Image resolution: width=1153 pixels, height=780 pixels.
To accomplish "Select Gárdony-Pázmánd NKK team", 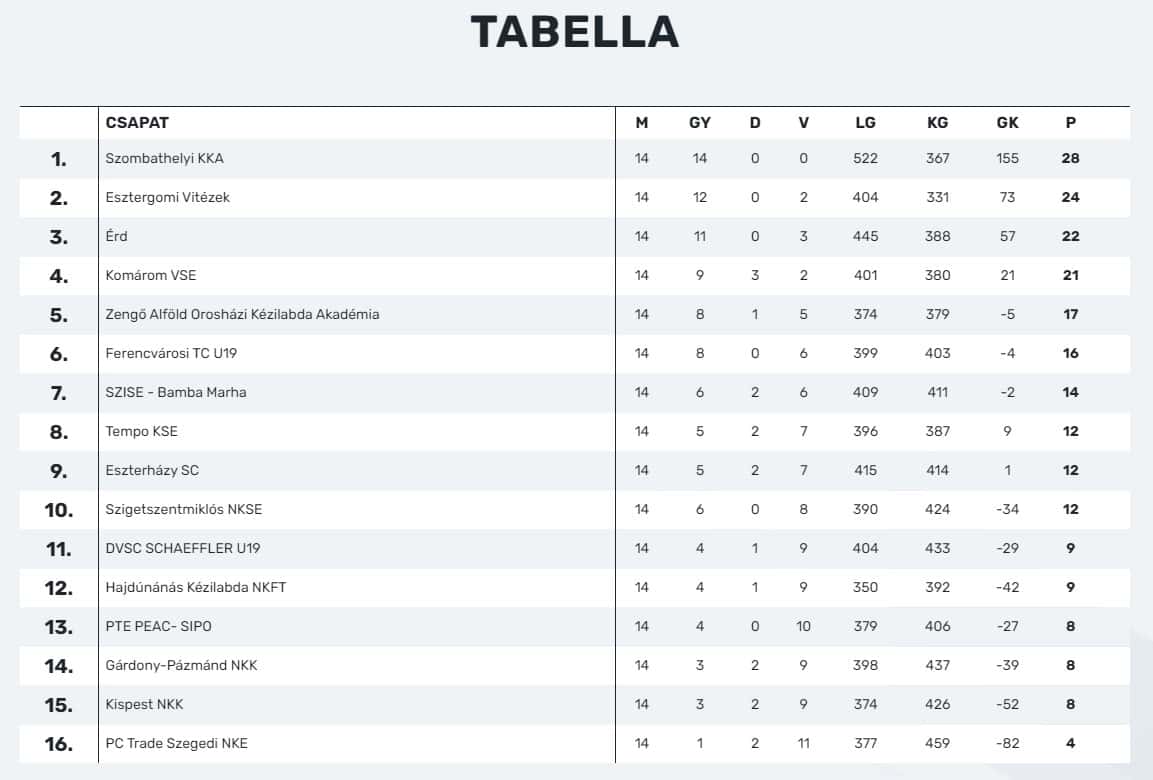I will (x=181, y=665).
